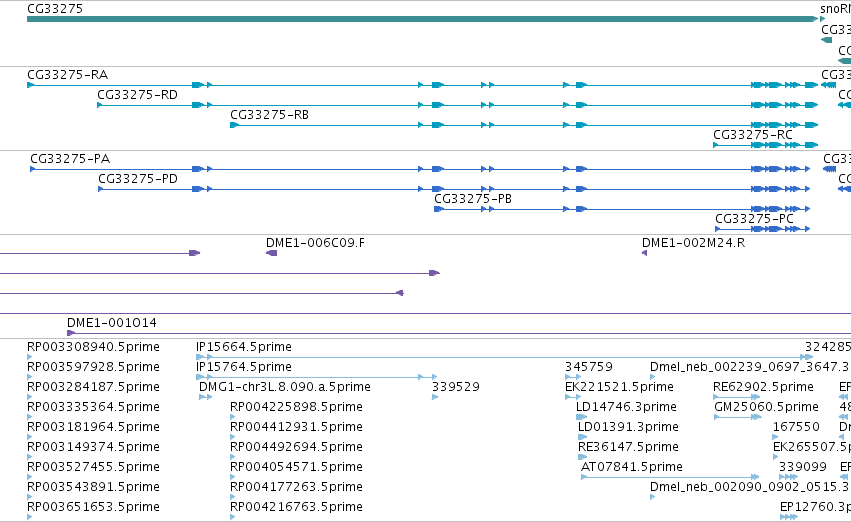851x522 pixels.
Task: Click the RP003308940.5prime EST label
Action: point(93,347)
